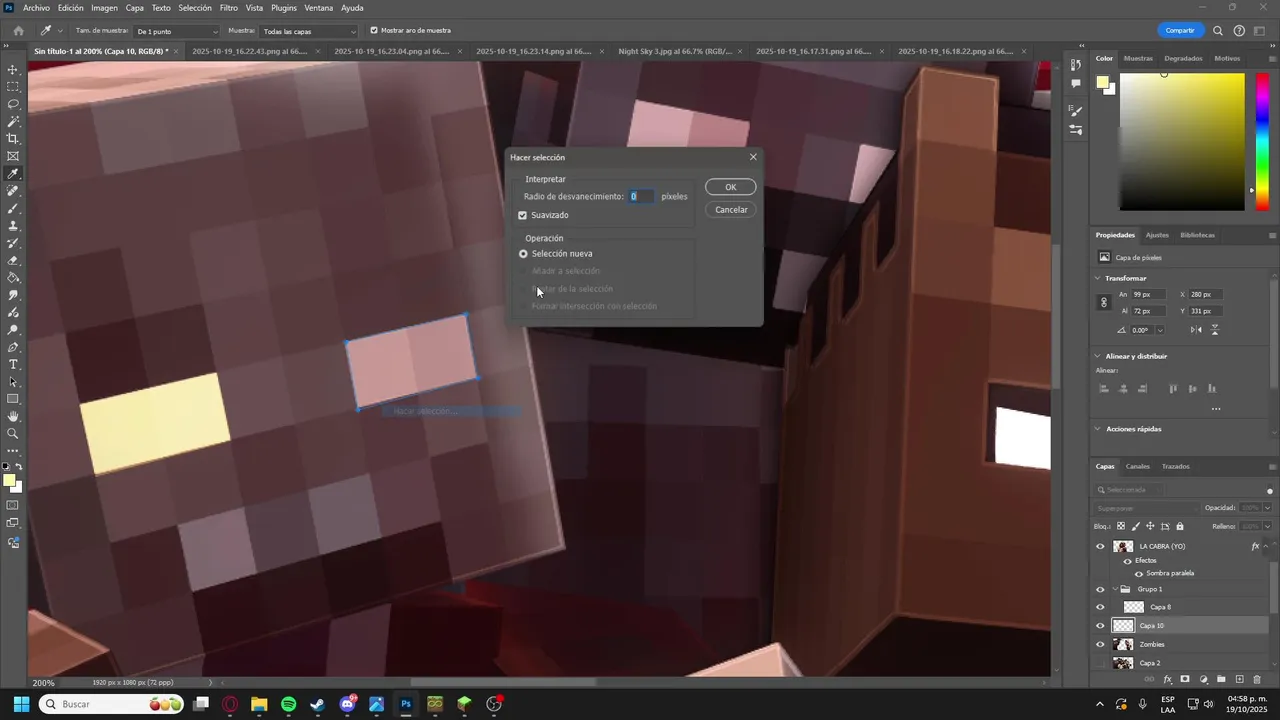Select the Capa 10 layer thumbnail

click(x=1123, y=626)
